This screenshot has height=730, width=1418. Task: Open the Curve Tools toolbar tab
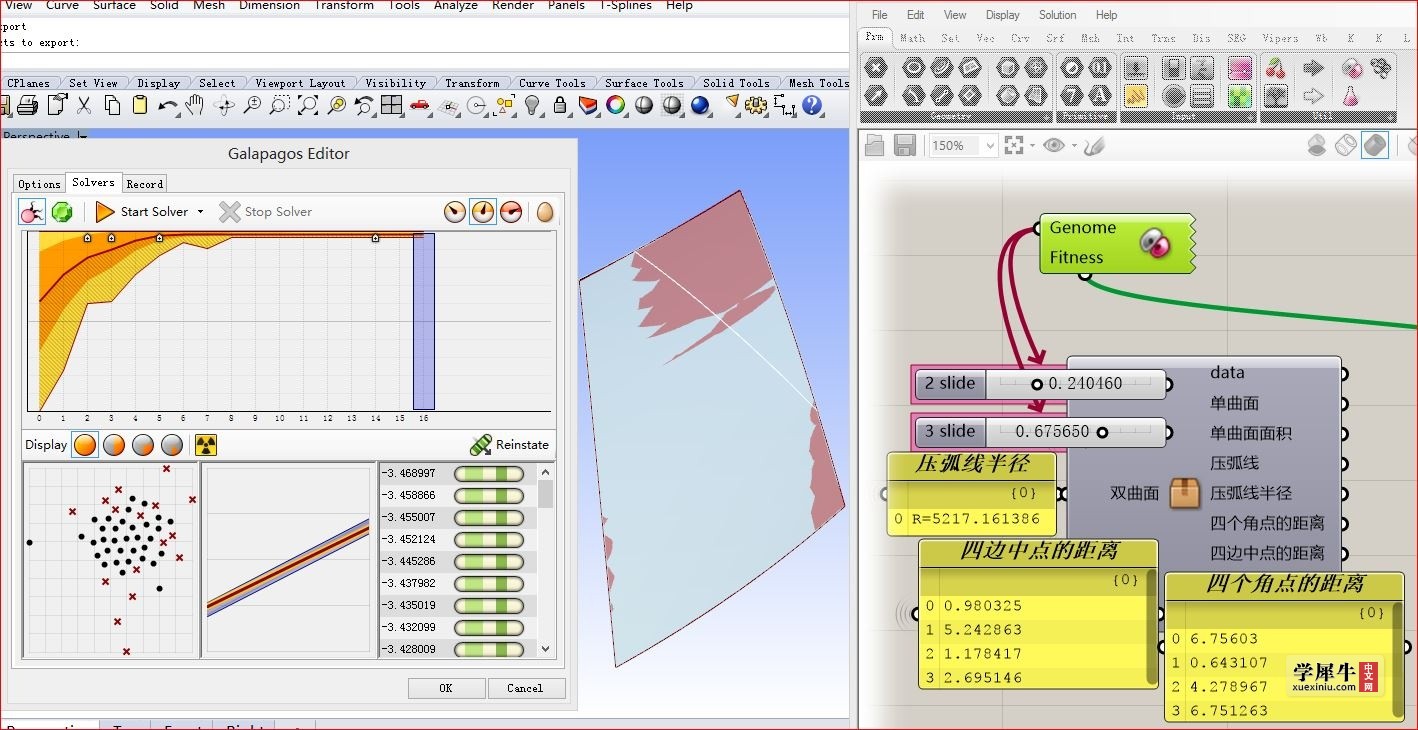(552, 83)
